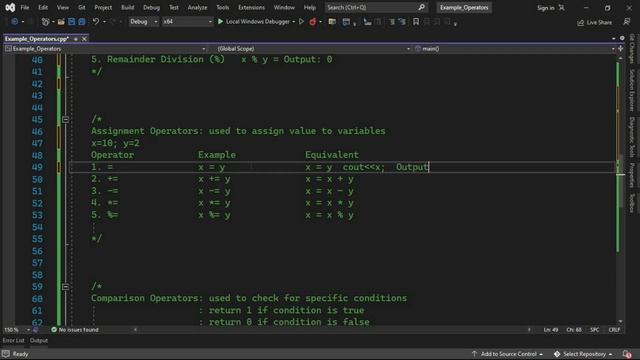The height and width of the screenshot is (360, 640).
Task: Open the Global Scope dropdown
Action: [x=313, y=49]
